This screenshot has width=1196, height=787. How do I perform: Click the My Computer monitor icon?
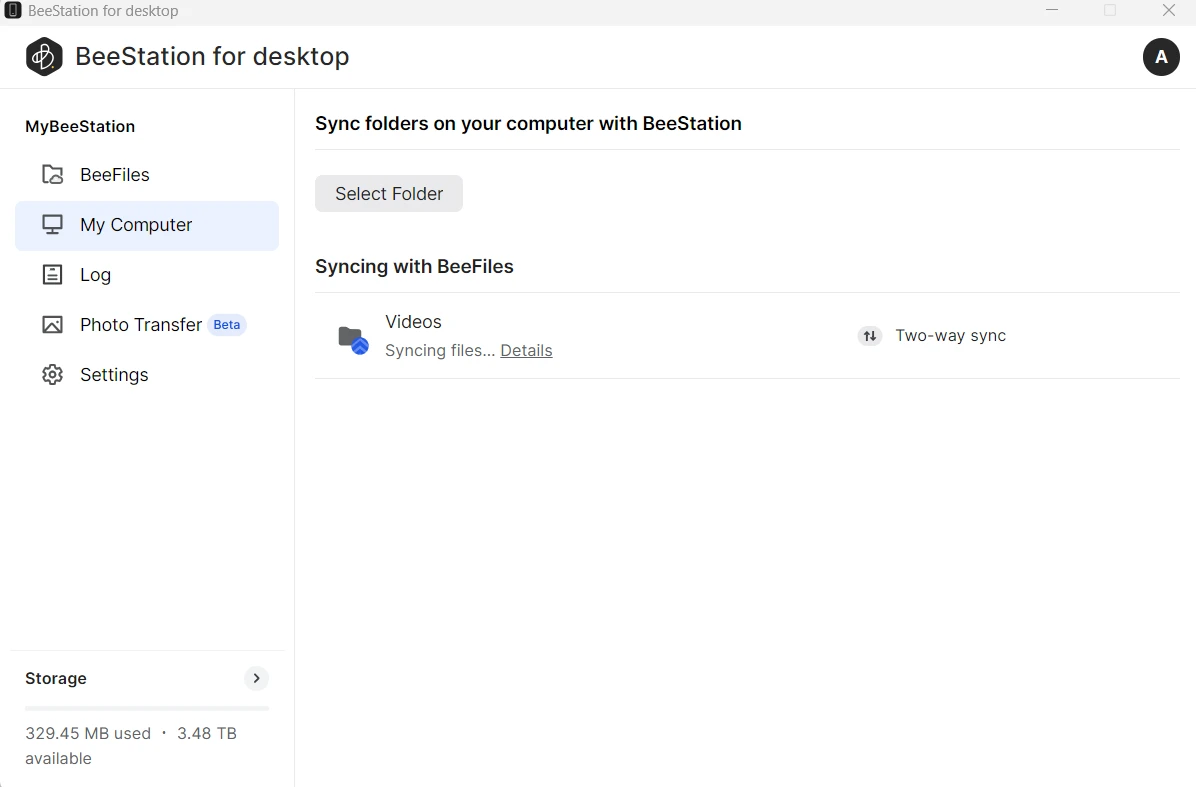[52, 225]
